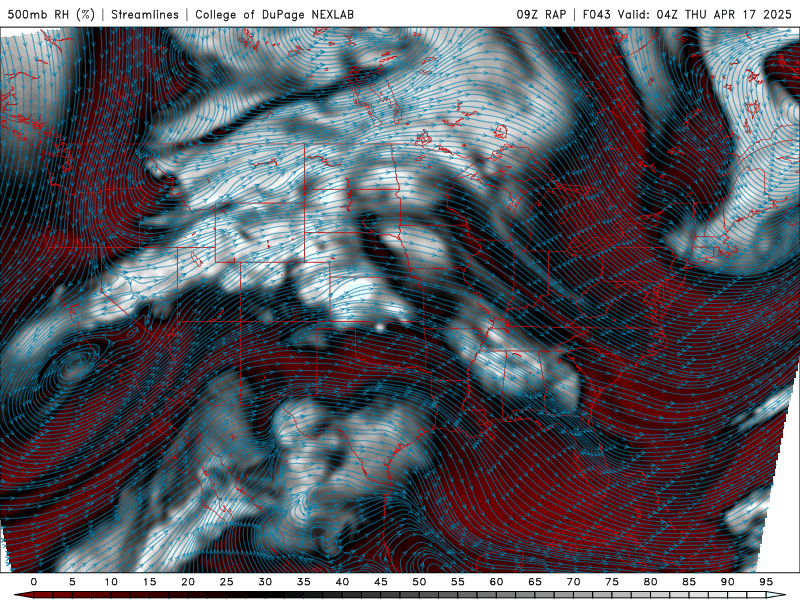
Task: Click the 'Streamlines' label in header
Action: (145, 14)
